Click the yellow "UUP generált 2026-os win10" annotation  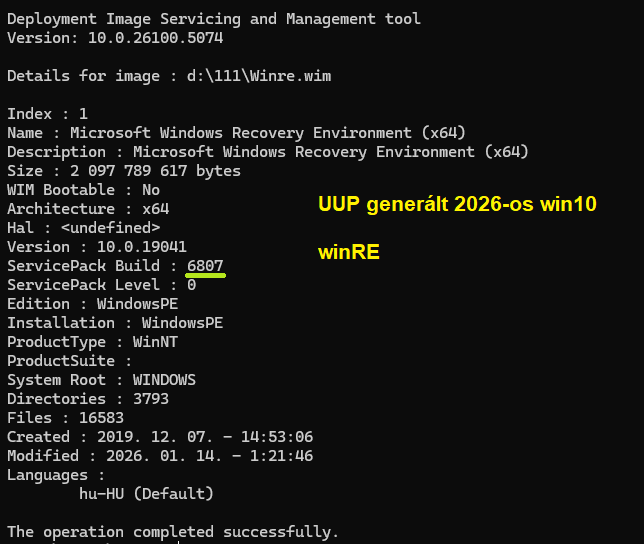tap(457, 205)
